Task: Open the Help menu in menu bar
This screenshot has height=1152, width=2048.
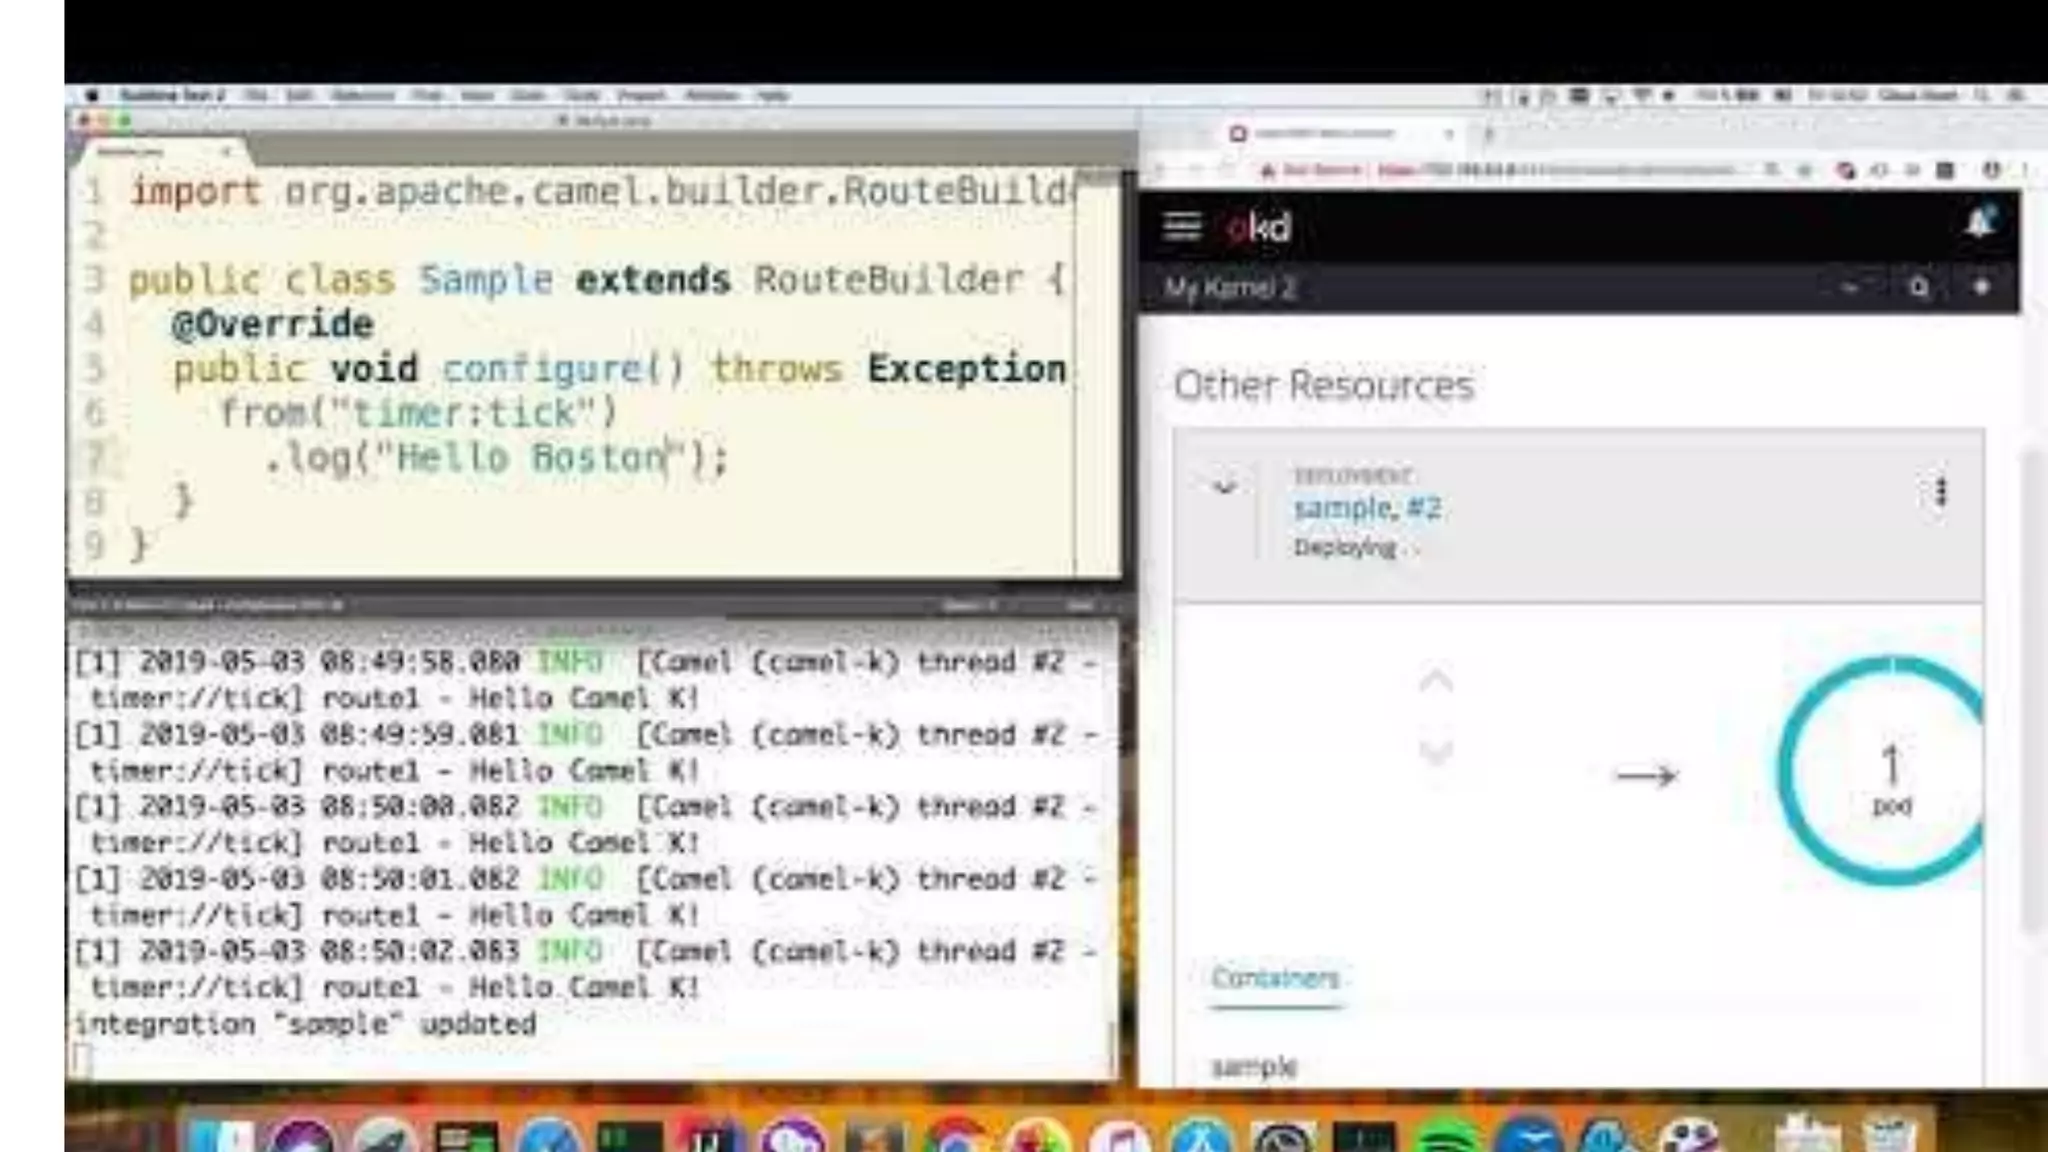Action: (x=771, y=95)
